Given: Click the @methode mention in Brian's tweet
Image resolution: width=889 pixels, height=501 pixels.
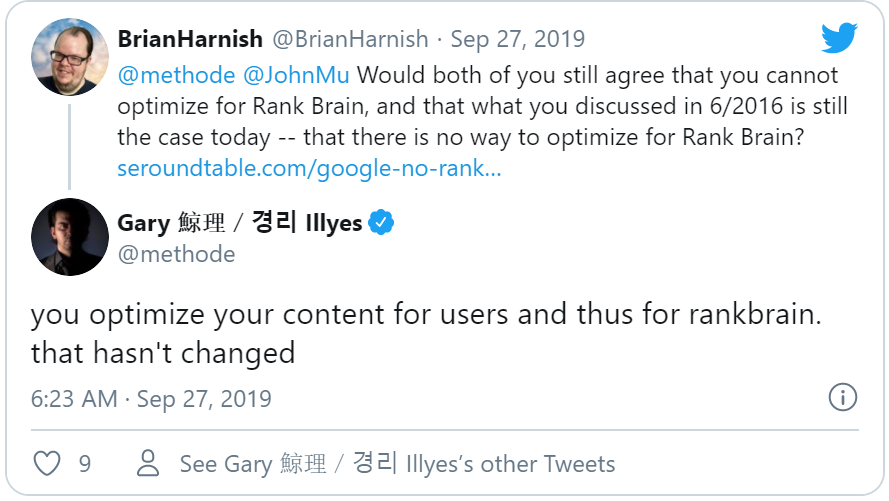Looking at the screenshot, I should click(177, 75).
